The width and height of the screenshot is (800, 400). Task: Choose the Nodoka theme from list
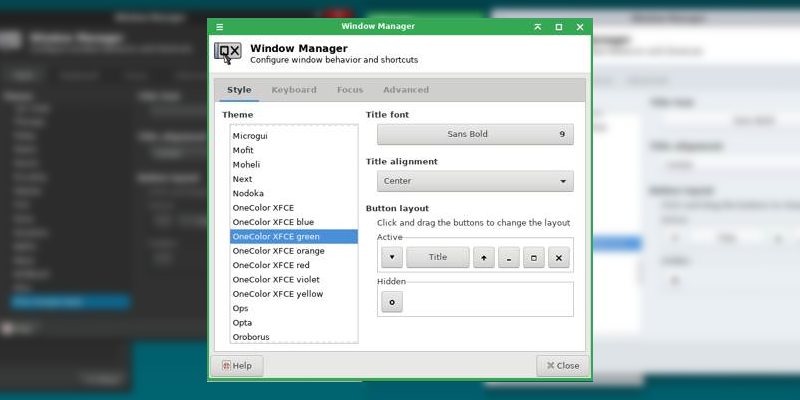click(x=250, y=193)
